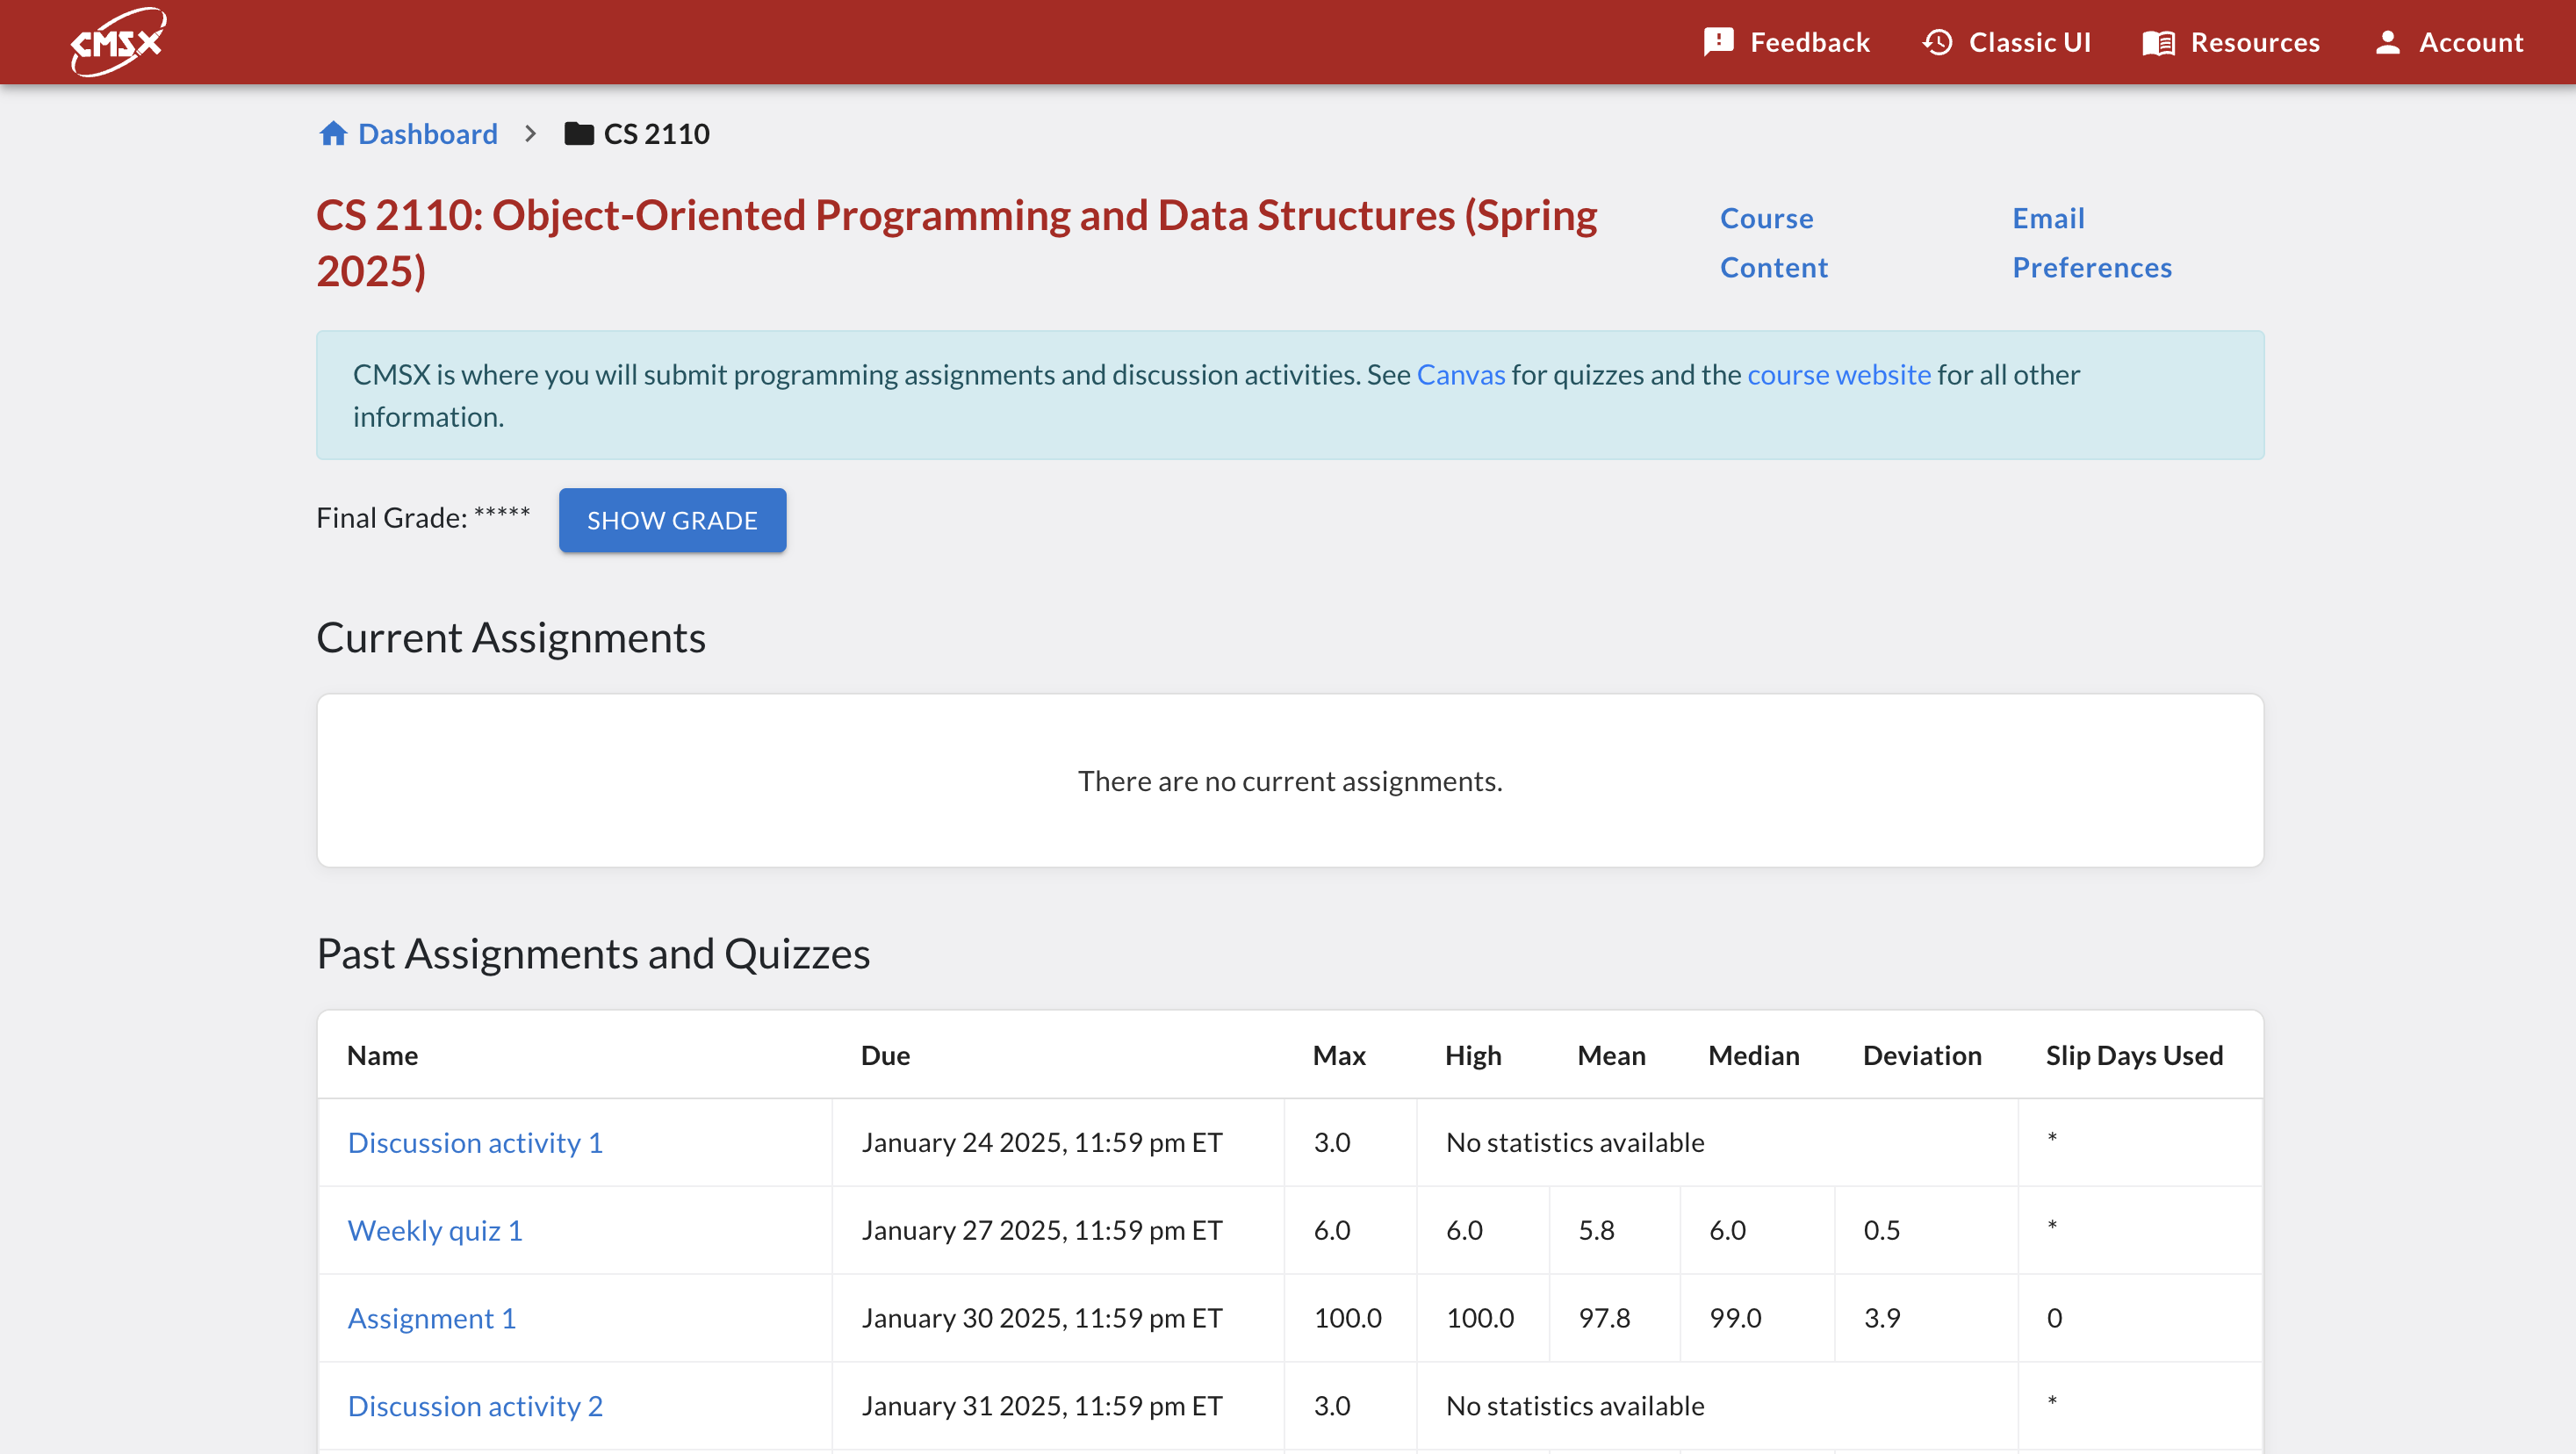This screenshot has width=2576, height=1454.
Task: Click the folder icon beside CS 2110
Action: pos(578,133)
